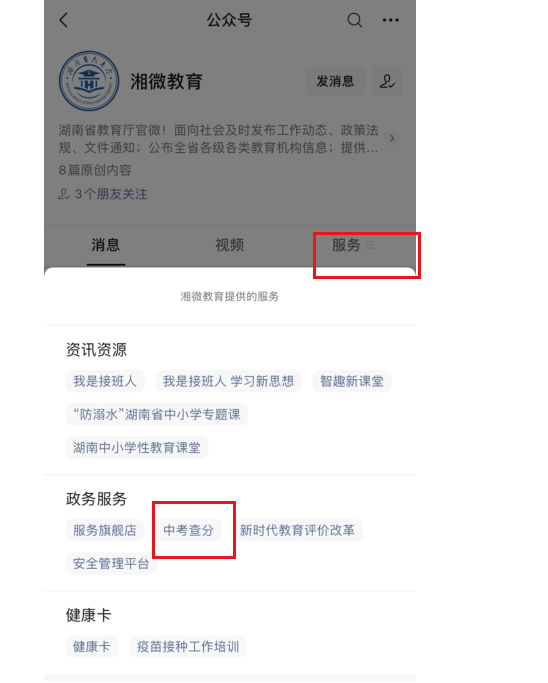This screenshot has width=548, height=683.
Task: Select the 智趣新课堂 service tag
Action: 352,382
